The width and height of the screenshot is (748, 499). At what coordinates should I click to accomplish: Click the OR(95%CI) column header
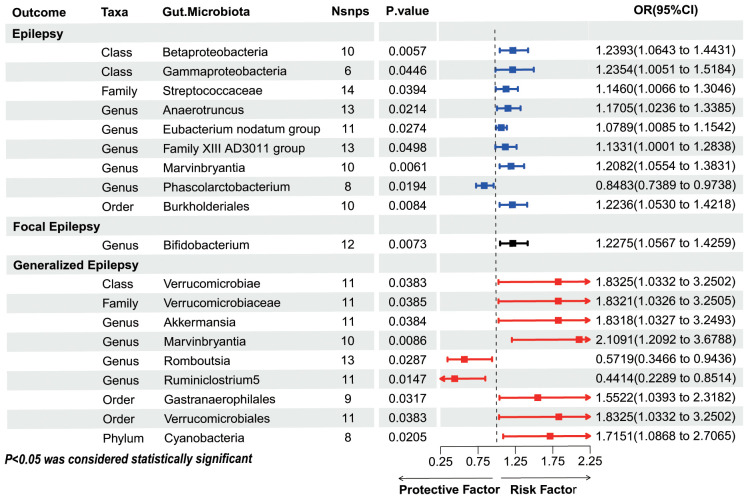[x=665, y=10]
